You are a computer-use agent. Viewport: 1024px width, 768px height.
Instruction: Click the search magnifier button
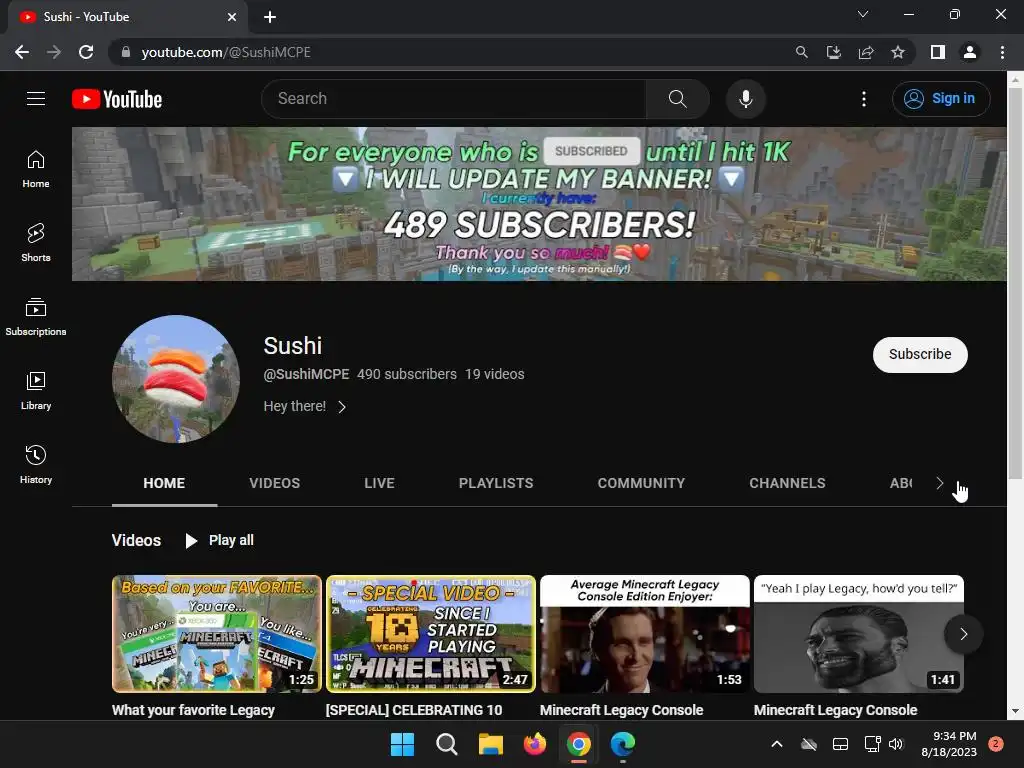(x=677, y=99)
